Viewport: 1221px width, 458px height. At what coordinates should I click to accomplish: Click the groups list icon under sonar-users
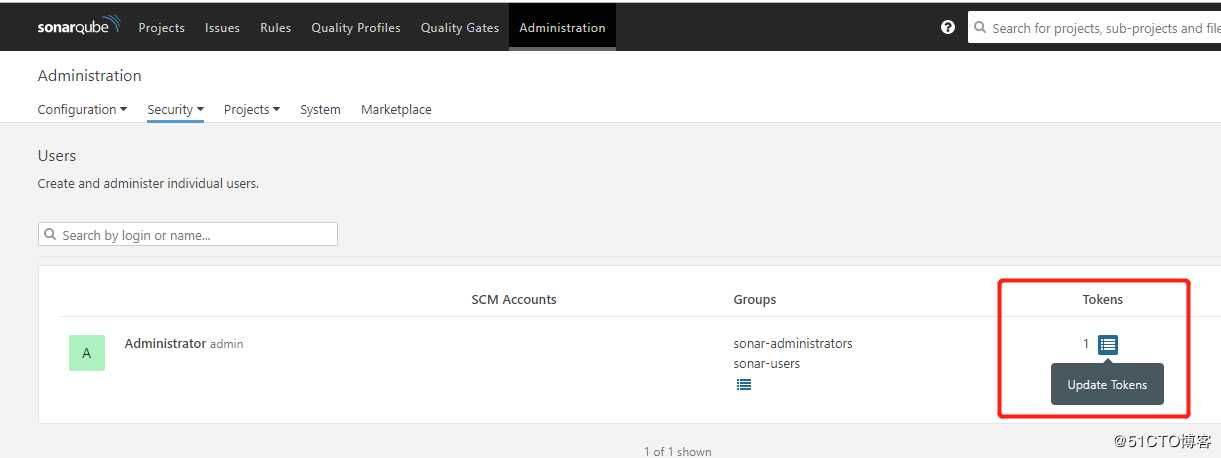(x=743, y=384)
